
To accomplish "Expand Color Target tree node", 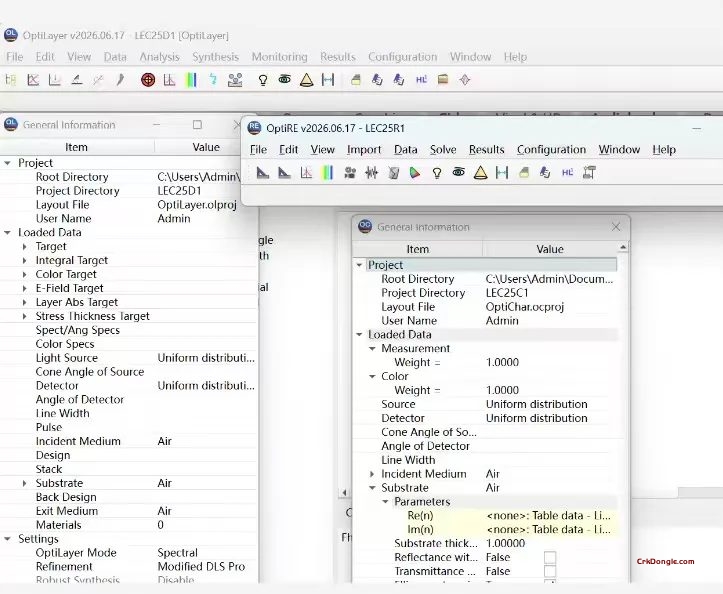I will (x=24, y=274).
